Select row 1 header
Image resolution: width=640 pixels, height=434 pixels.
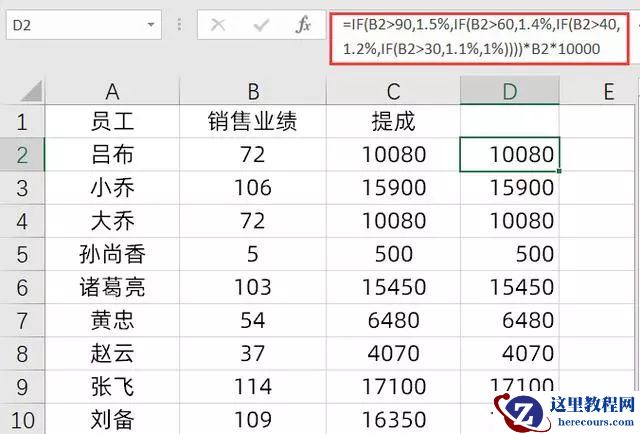click(22, 121)
